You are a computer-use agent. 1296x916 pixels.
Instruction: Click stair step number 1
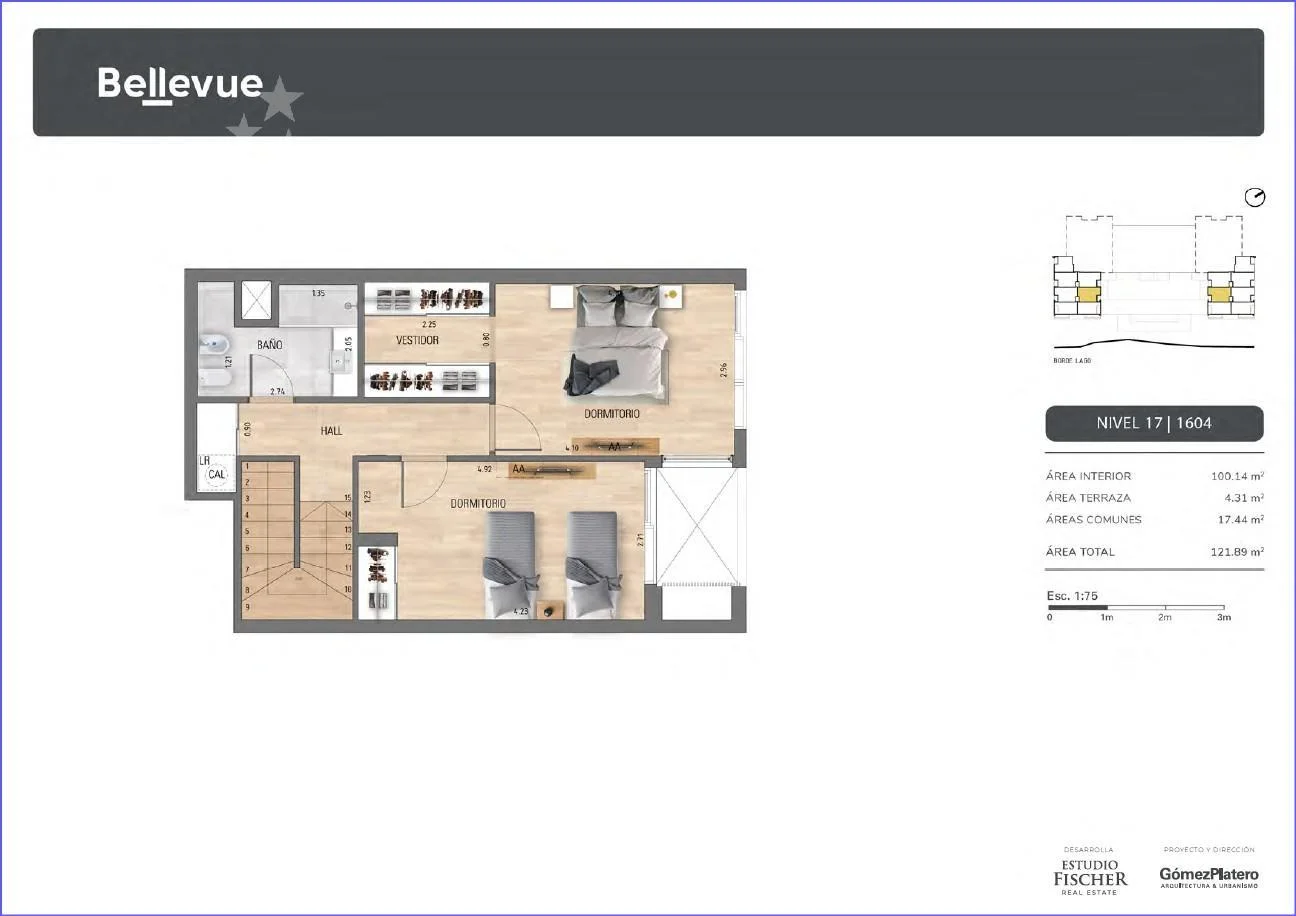click(247, 466)
